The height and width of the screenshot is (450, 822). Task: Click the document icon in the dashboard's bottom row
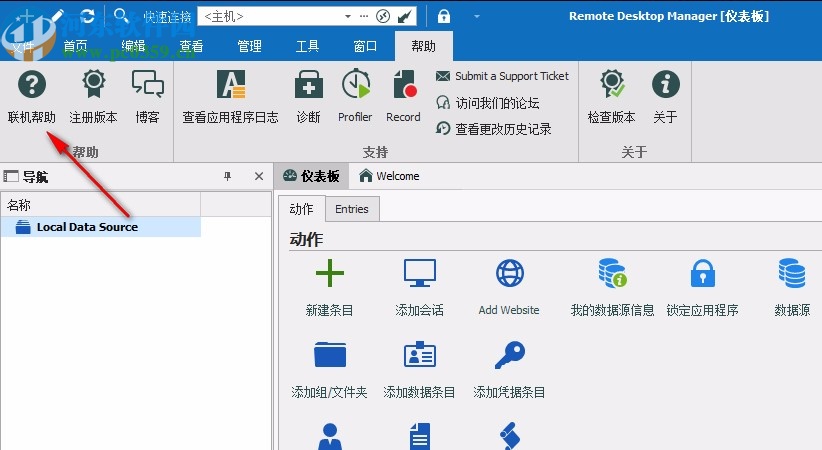[419, 436]
